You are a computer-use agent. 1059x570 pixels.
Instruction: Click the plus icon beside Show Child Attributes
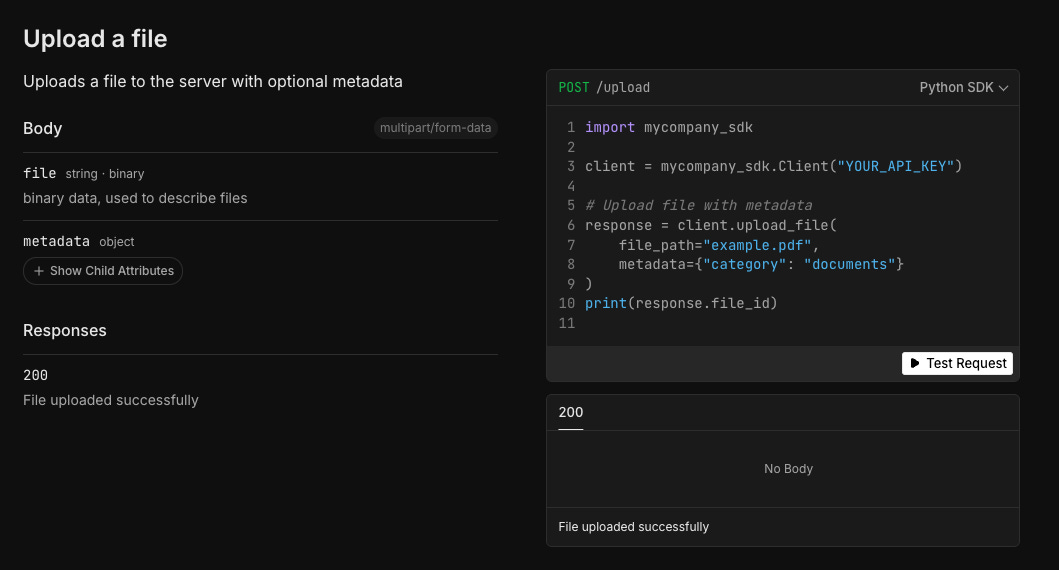coord(38,271)
